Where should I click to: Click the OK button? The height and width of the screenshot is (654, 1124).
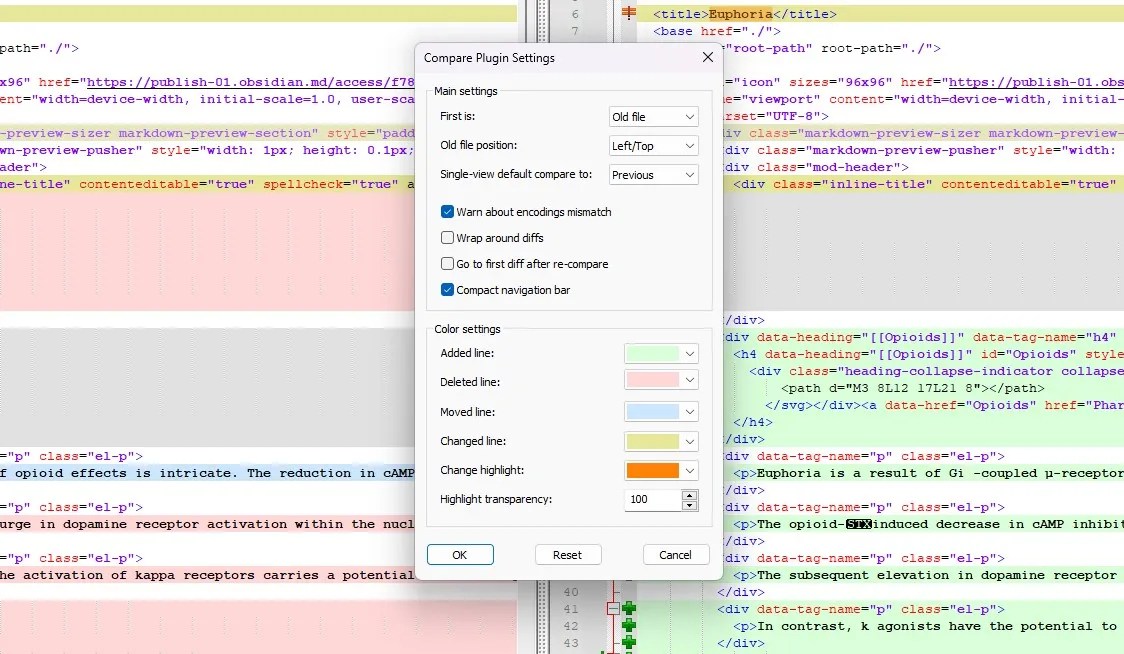[460, 554]
